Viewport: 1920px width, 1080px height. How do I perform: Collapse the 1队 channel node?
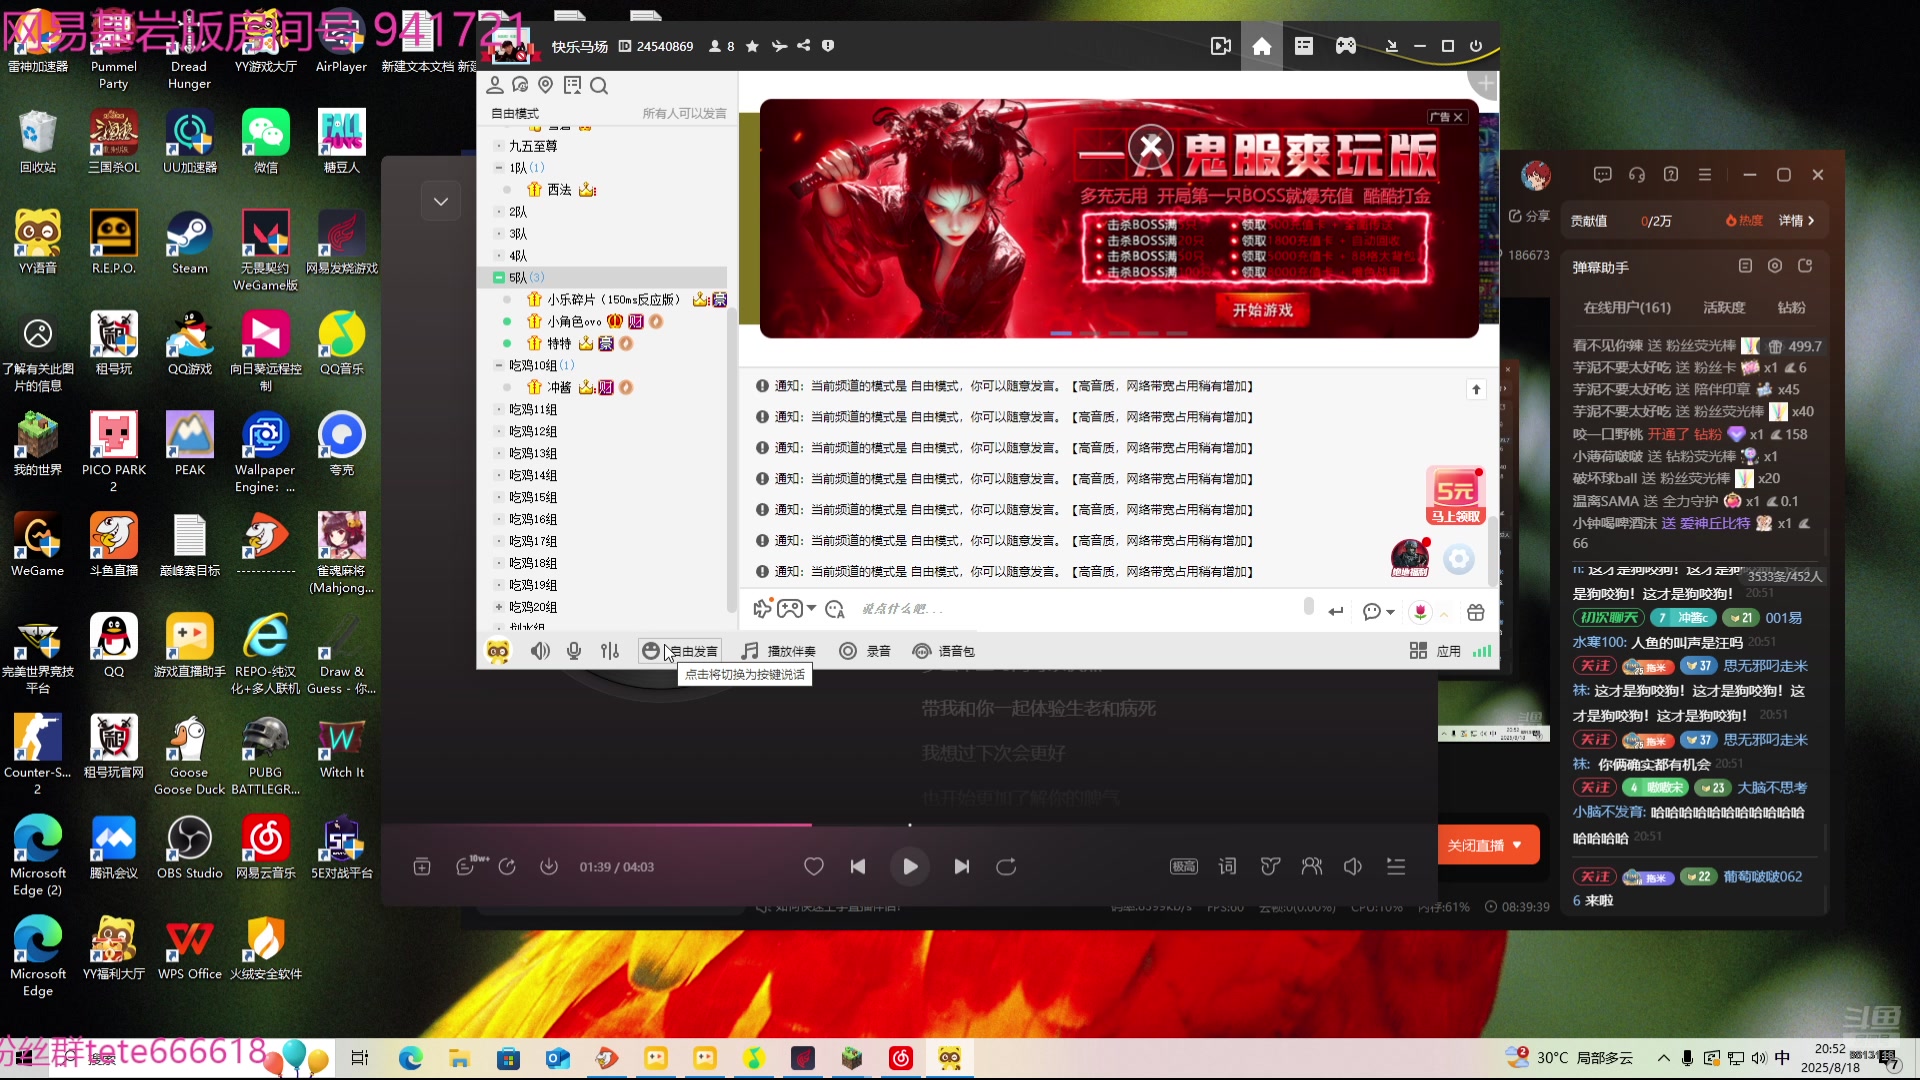pos(498,168)
